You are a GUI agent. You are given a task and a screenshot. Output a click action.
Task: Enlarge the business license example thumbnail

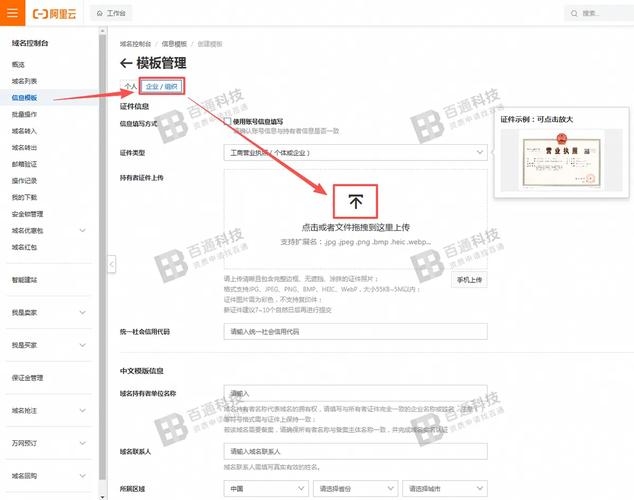[x=562, y=160]
